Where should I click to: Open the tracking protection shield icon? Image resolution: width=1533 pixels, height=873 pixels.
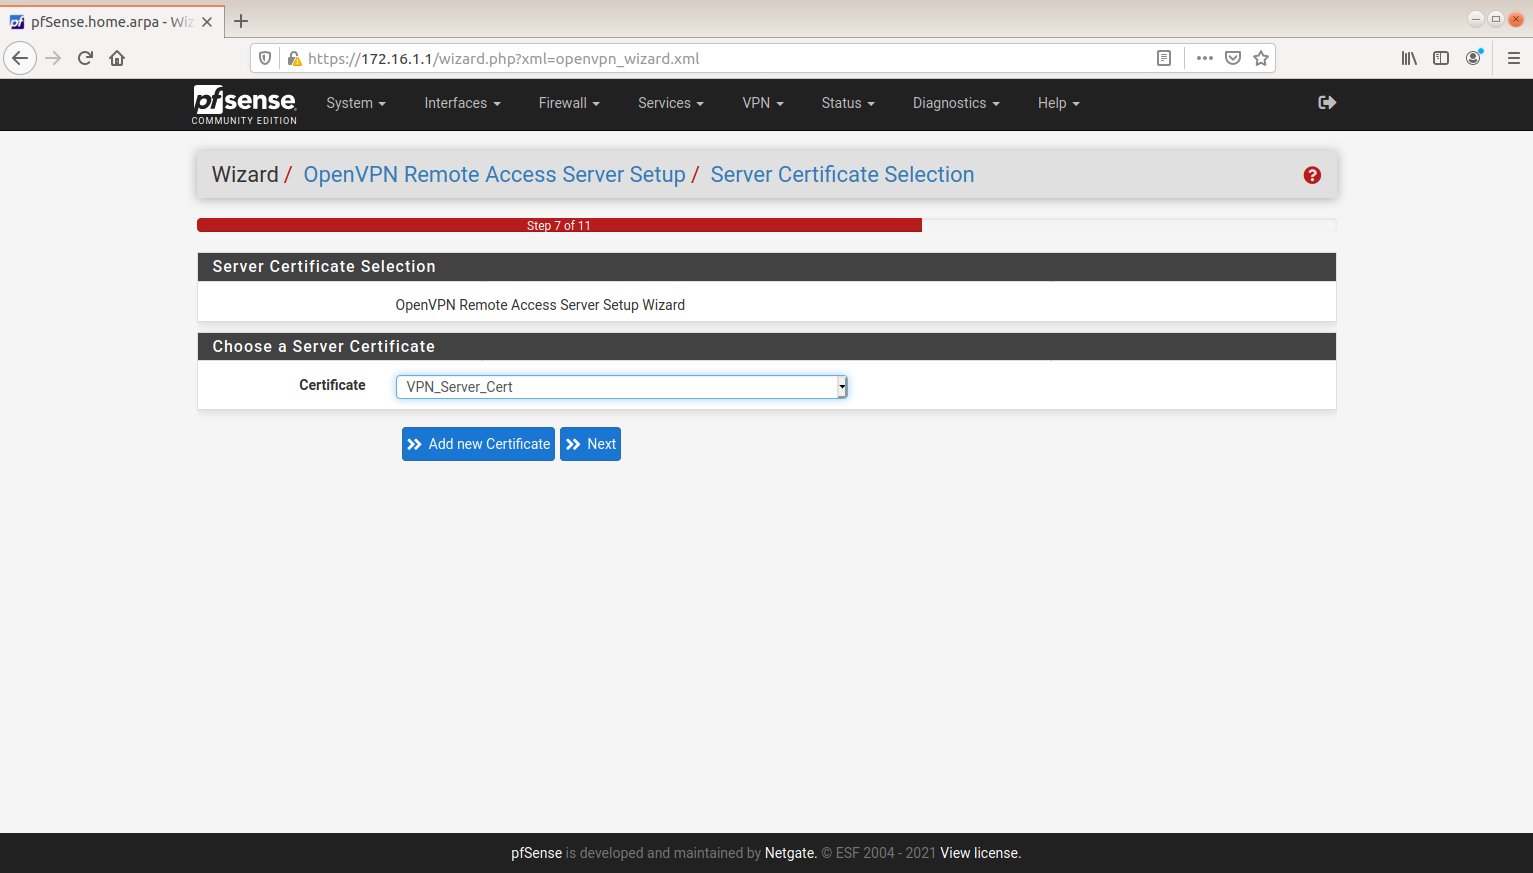click(265, 58)
